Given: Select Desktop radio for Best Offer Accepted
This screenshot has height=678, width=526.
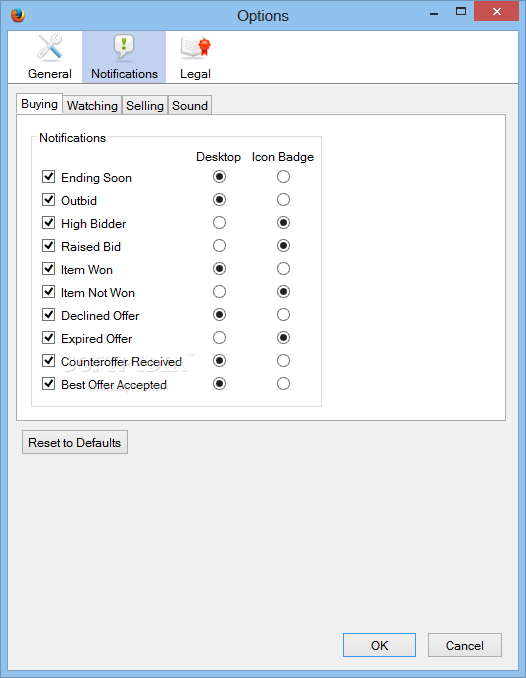Looking at the screenshot, I should [x=219, y=384].
